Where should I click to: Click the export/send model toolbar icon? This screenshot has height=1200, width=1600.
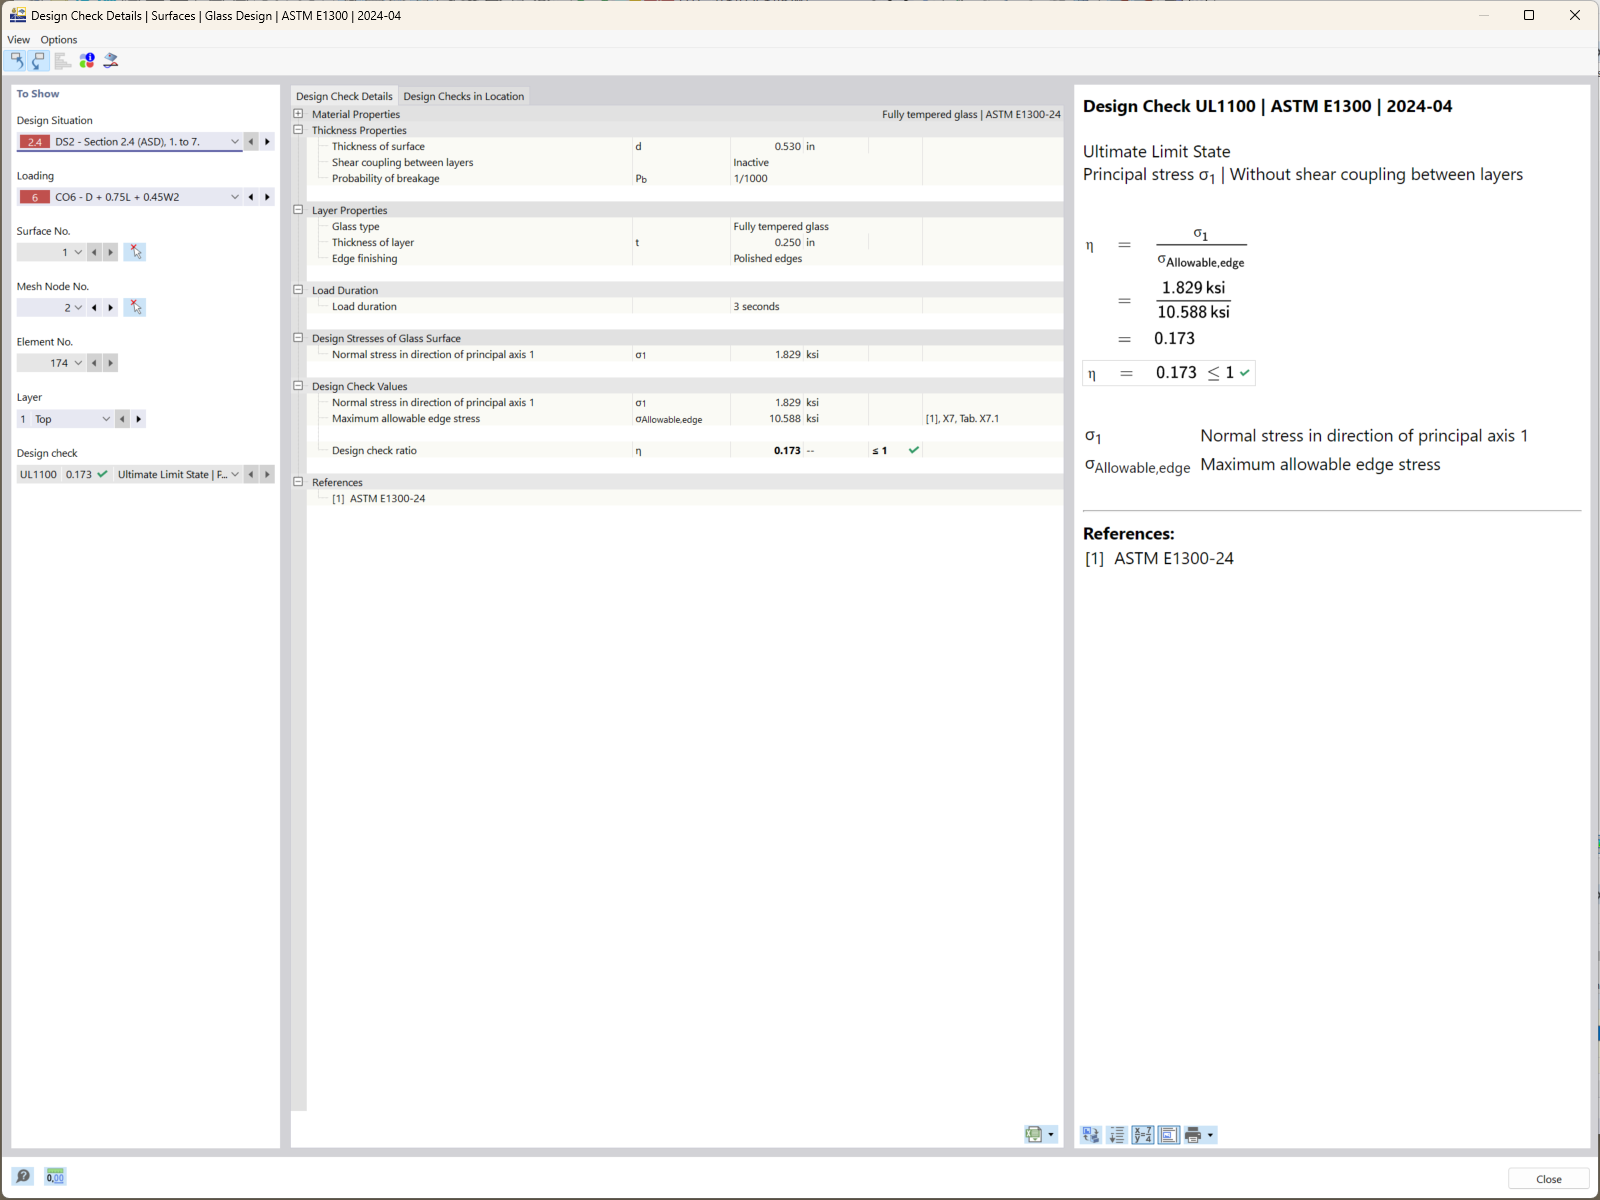pos(111,60)
